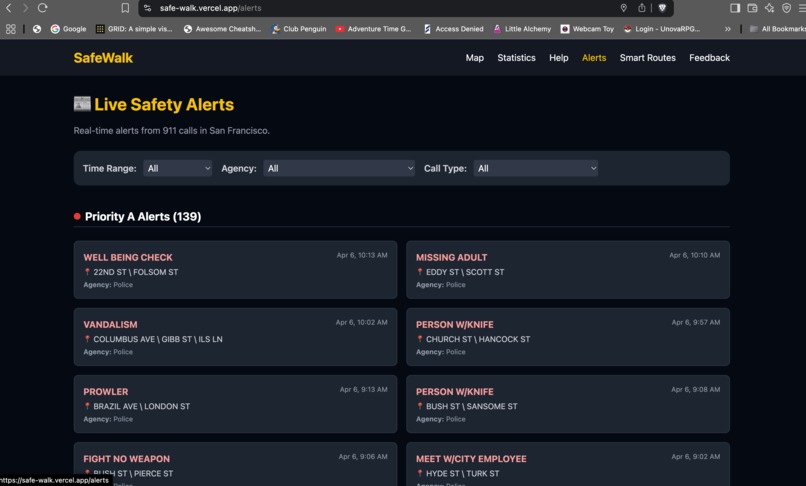
Task: Click COLUMBUS AVE \ GIBB ST \ ILS LN location
Action: click(158, 339)
